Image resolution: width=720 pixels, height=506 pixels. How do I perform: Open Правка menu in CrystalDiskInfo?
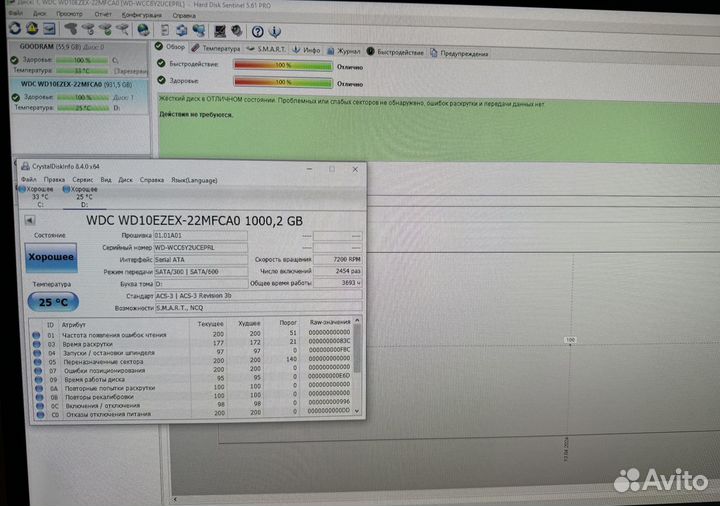pyautogui.click(x=54, y=180)
